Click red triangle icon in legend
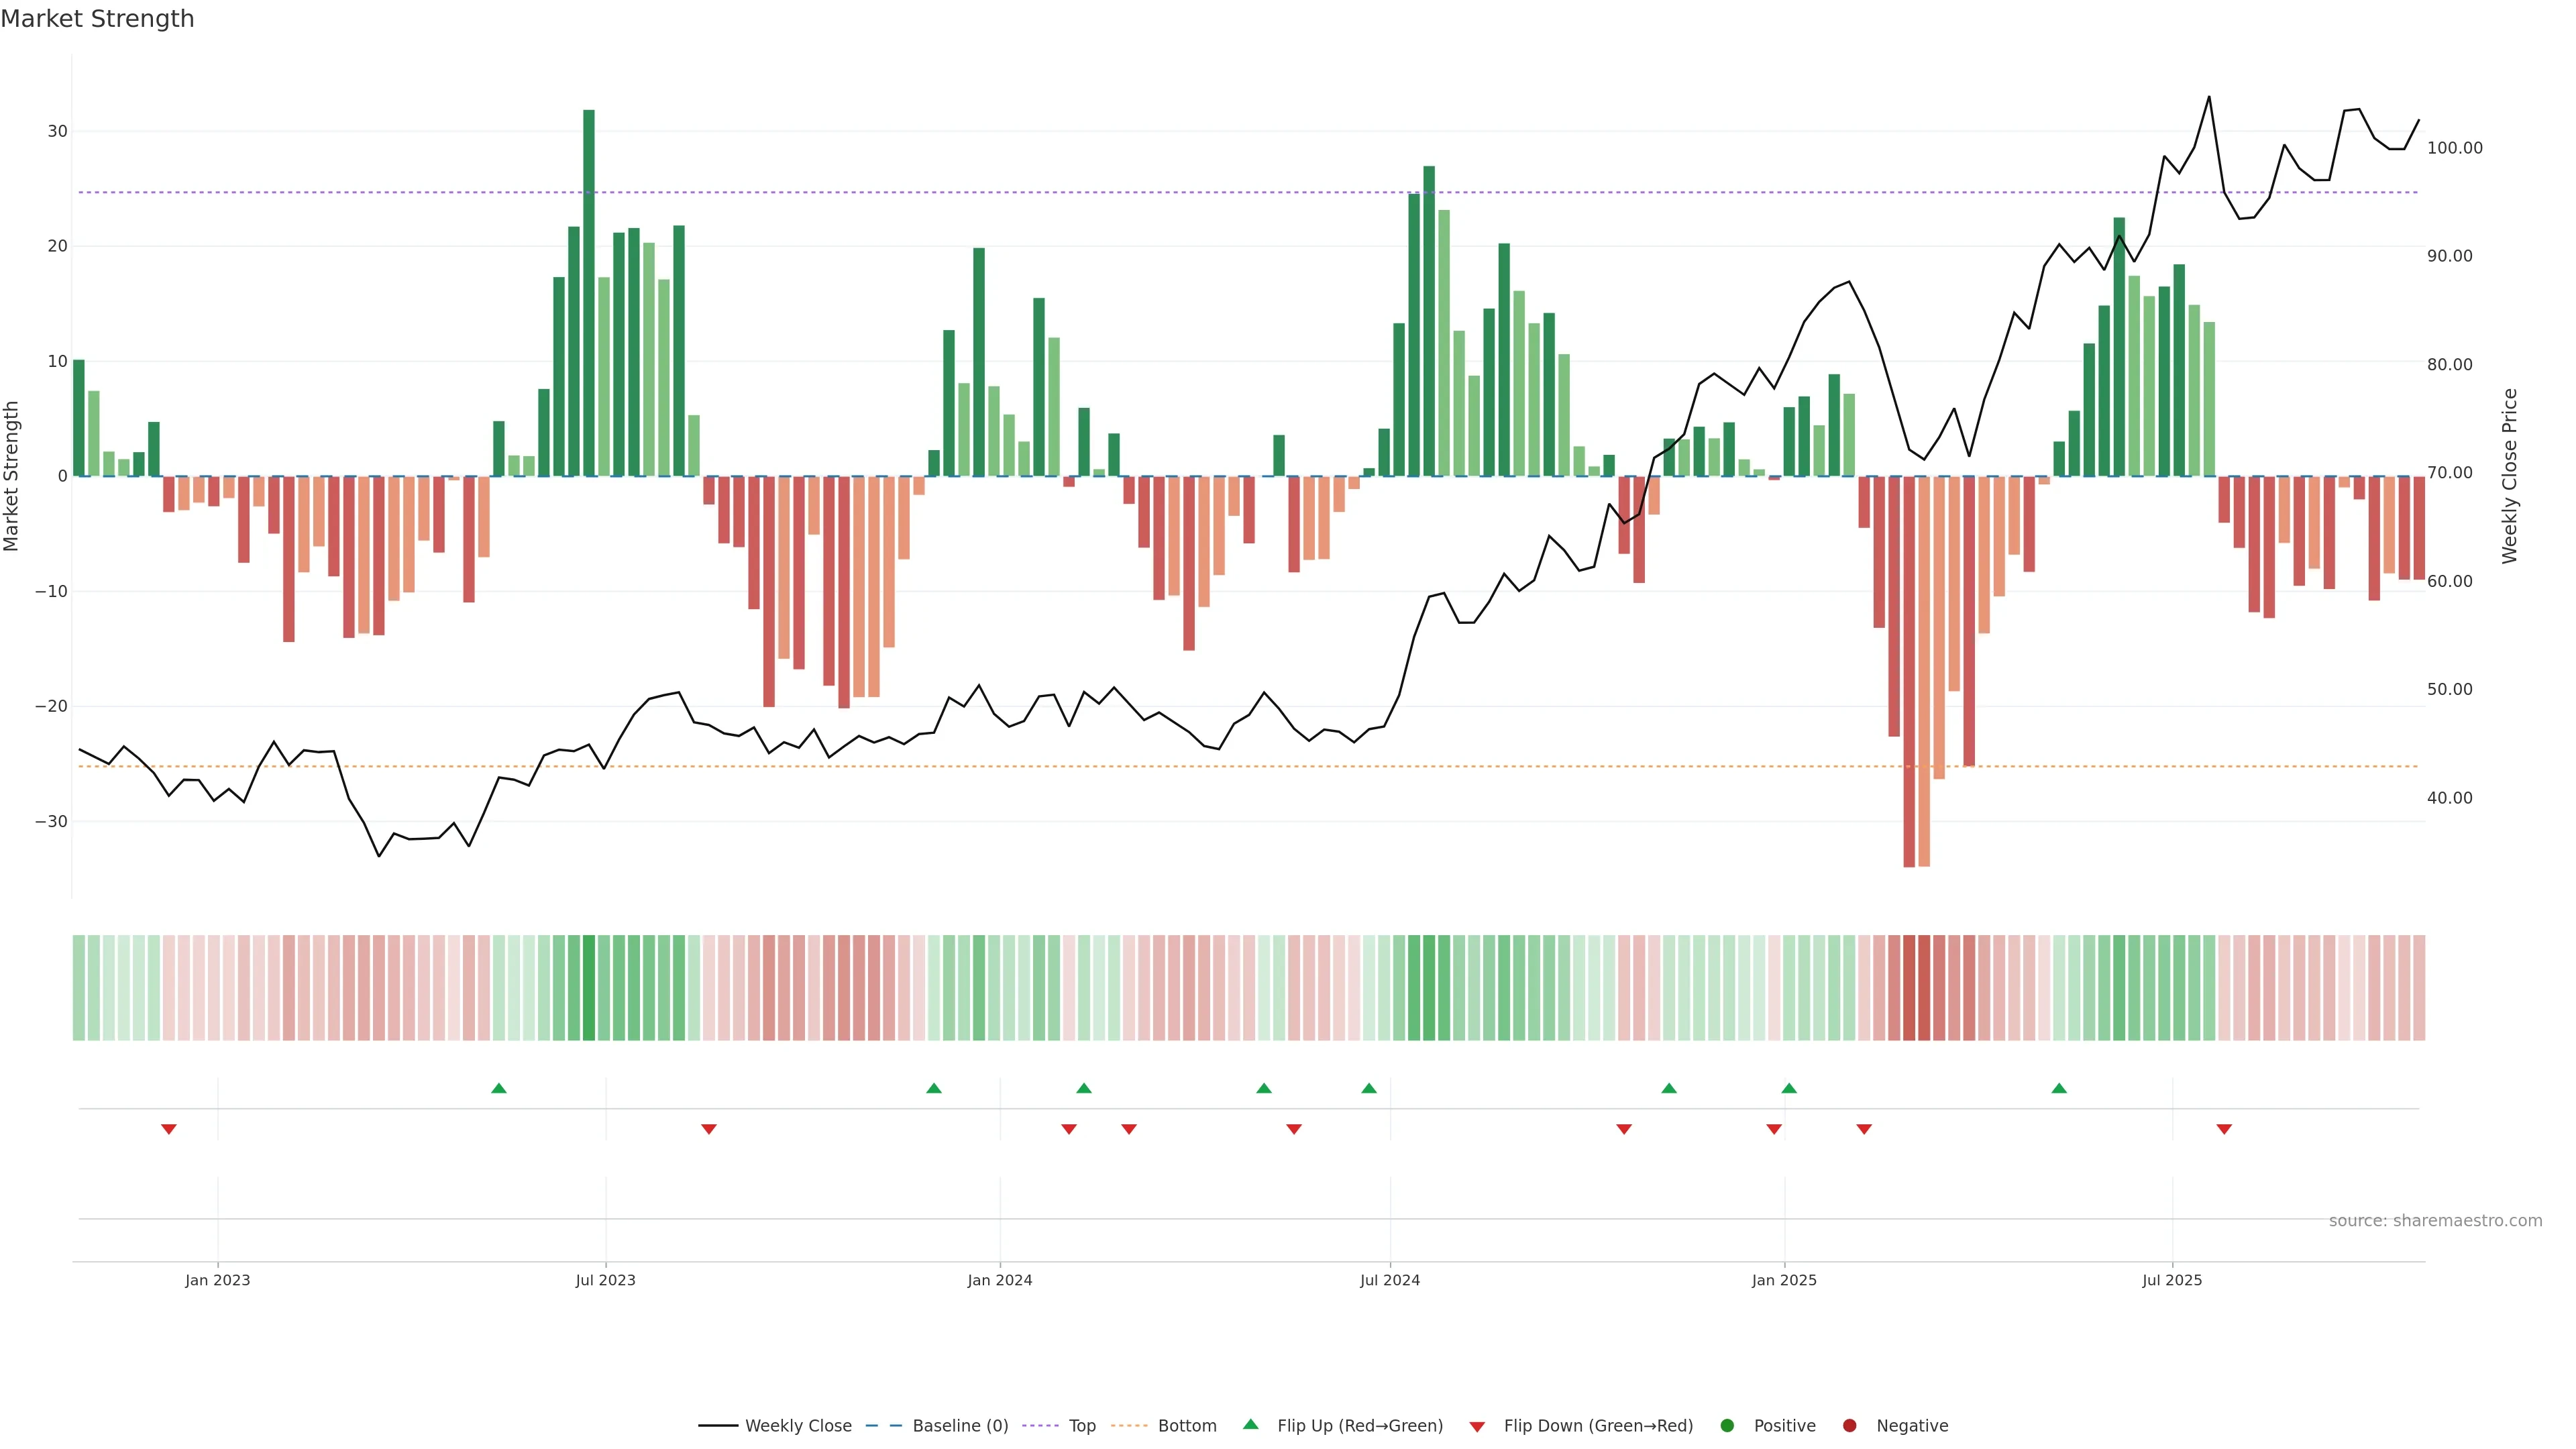The height and width of the screenshot is (1449, 2576). (1477, 1426)
